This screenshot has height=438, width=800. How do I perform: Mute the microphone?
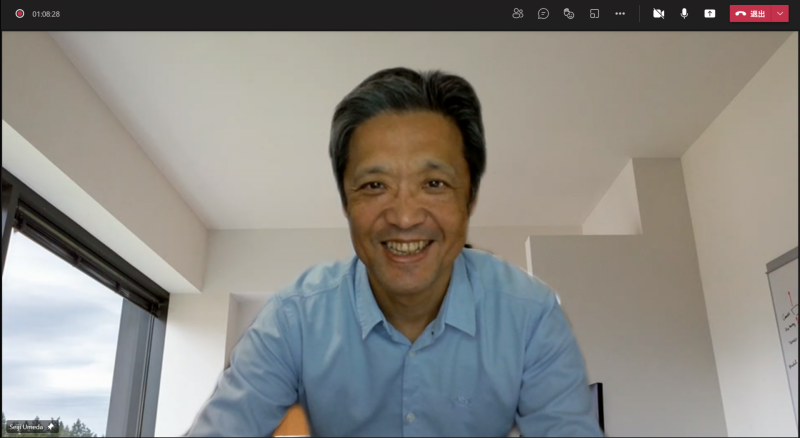(x=684, y=14)
